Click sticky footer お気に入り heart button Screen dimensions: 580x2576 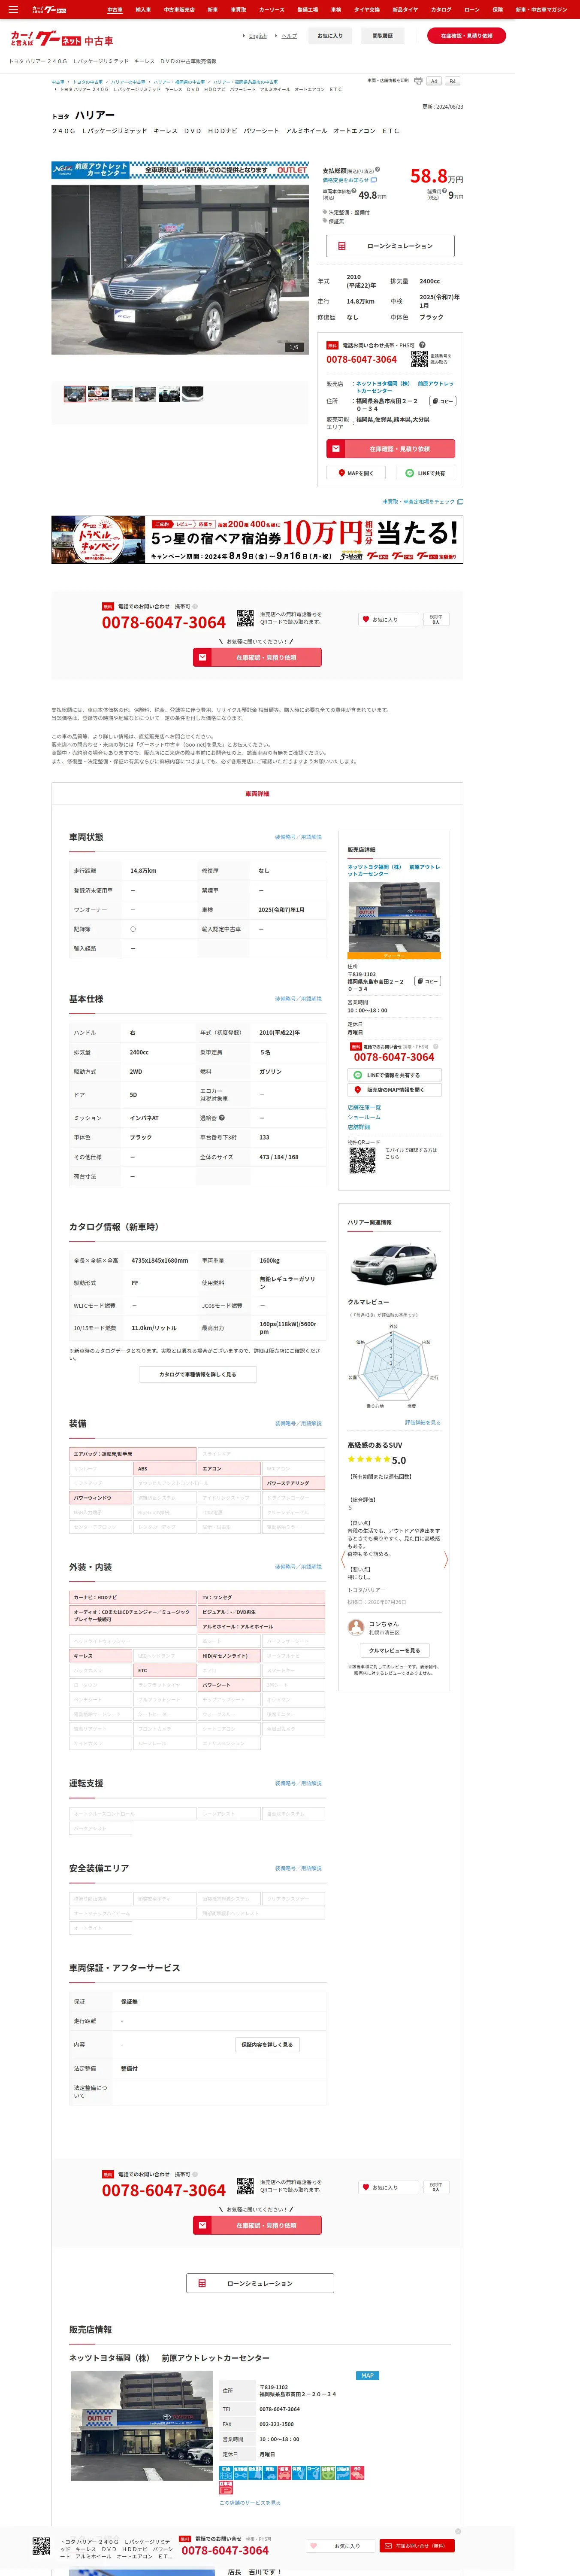pyautogui.click(x=341, y=2546)
